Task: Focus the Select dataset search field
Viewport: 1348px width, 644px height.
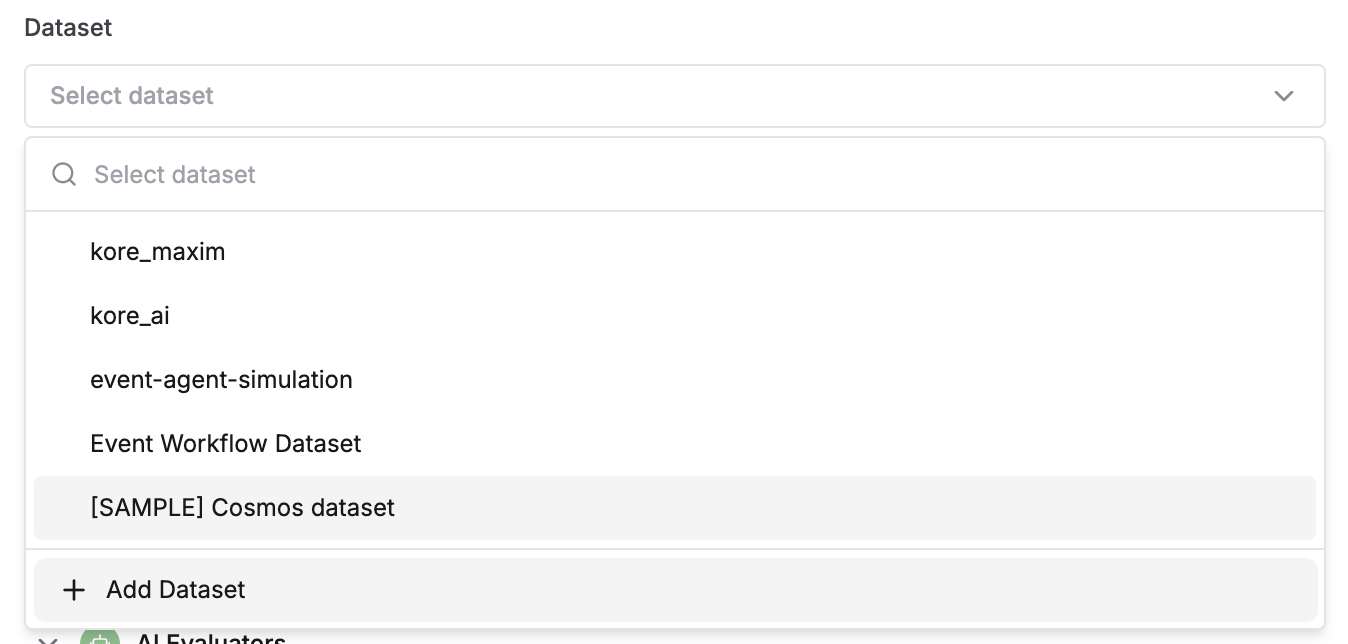Action: (675, 174)
